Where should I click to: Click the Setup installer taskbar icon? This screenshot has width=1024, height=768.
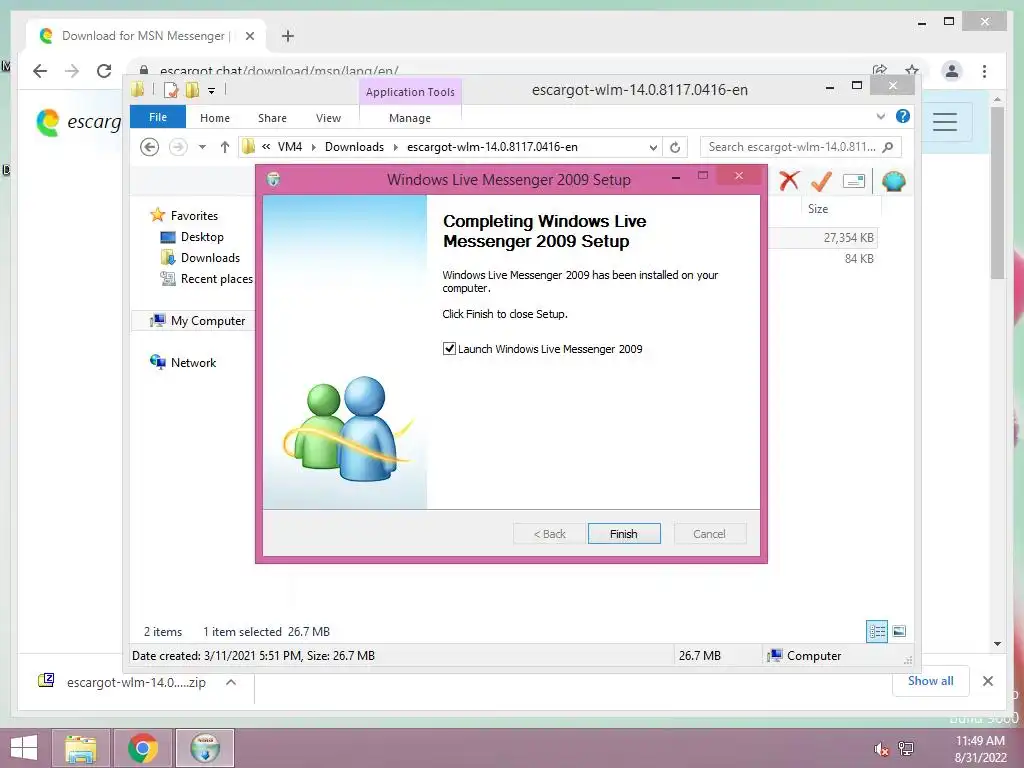[205, 748]
